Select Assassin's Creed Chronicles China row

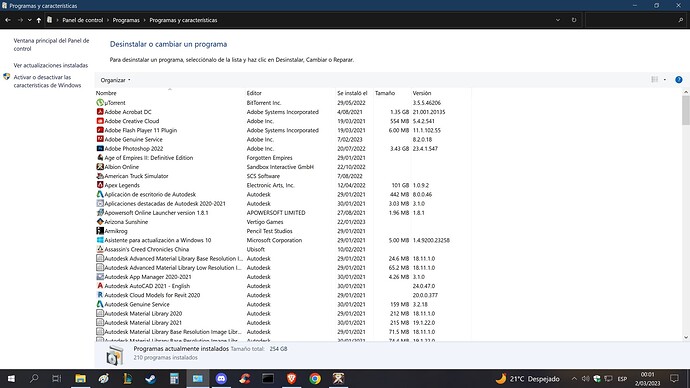[283, 249]
